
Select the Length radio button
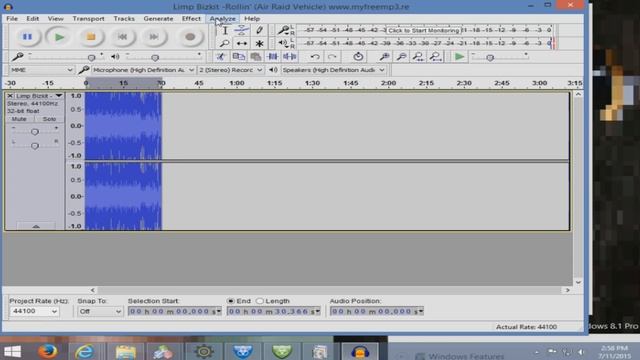pyautogui.click(x=260, y=301)
